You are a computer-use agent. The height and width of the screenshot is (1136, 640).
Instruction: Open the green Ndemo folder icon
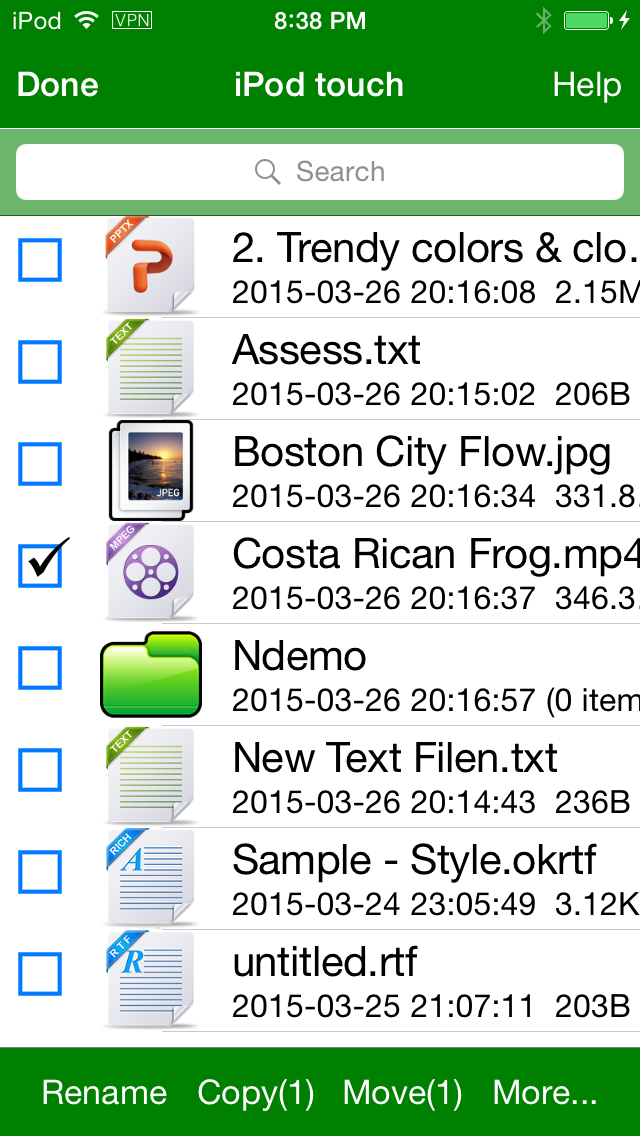point(151,674)
